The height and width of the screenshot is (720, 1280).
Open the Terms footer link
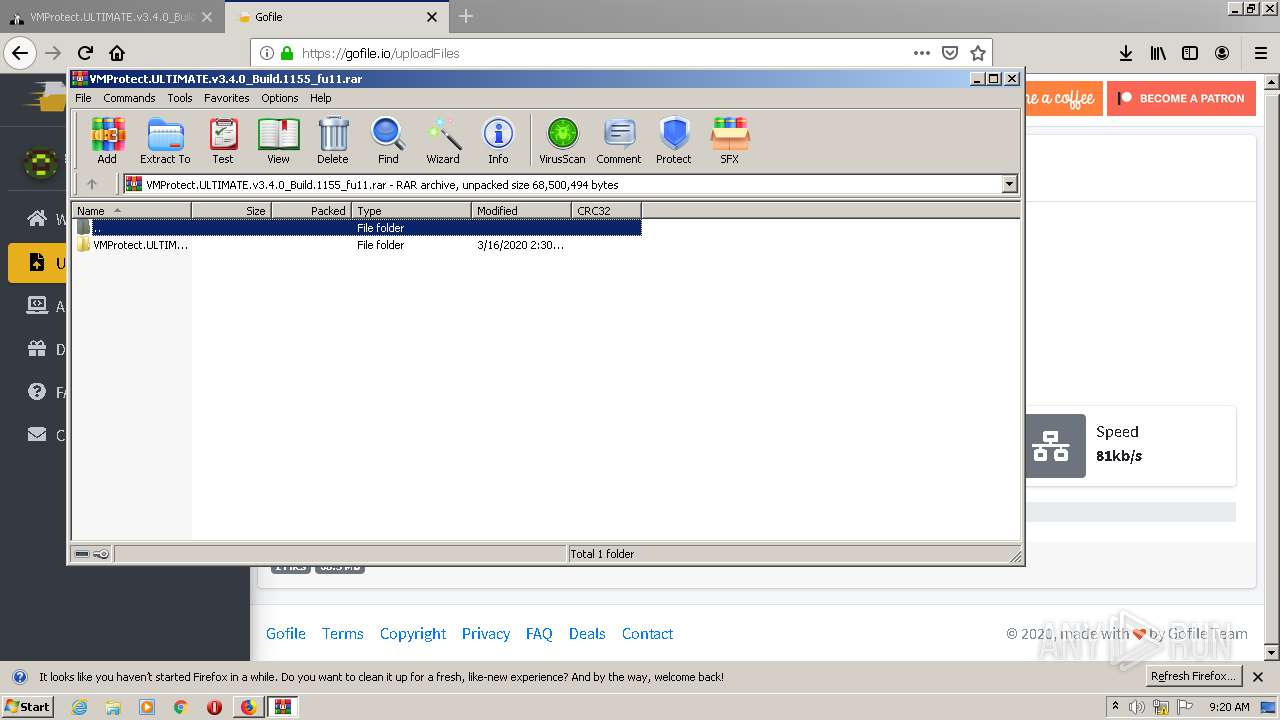343,634
